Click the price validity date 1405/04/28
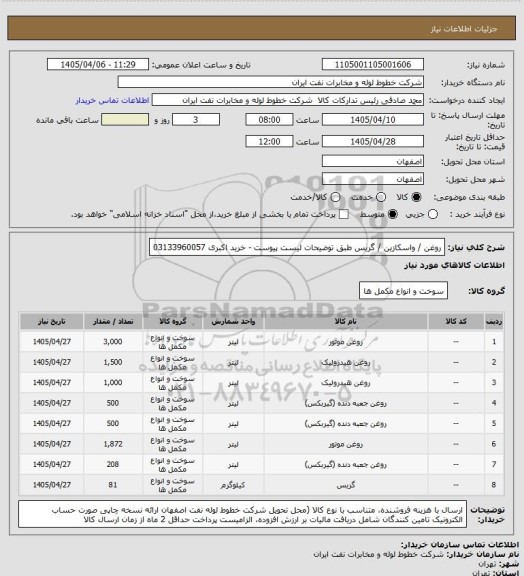The height and width of the screenshot is (576, 524). pos(373,141)
